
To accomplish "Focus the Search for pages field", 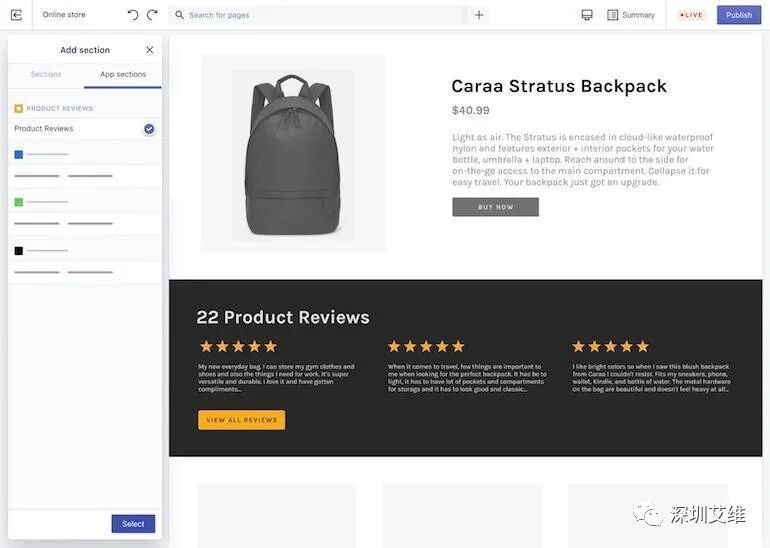I will 319,15.
